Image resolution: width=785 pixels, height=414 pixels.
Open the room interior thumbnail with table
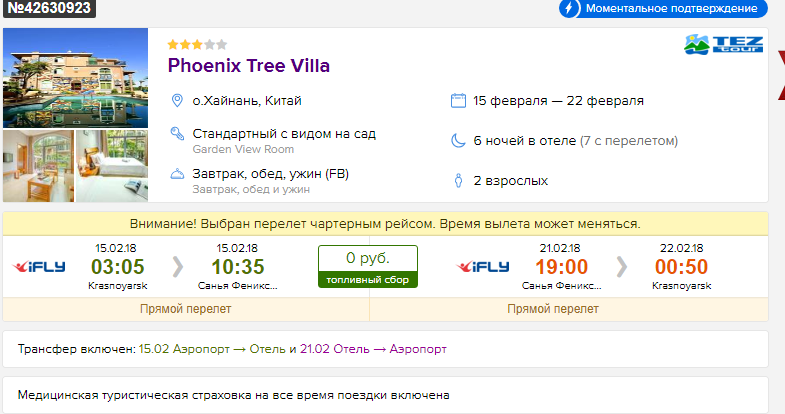[39, 166]
